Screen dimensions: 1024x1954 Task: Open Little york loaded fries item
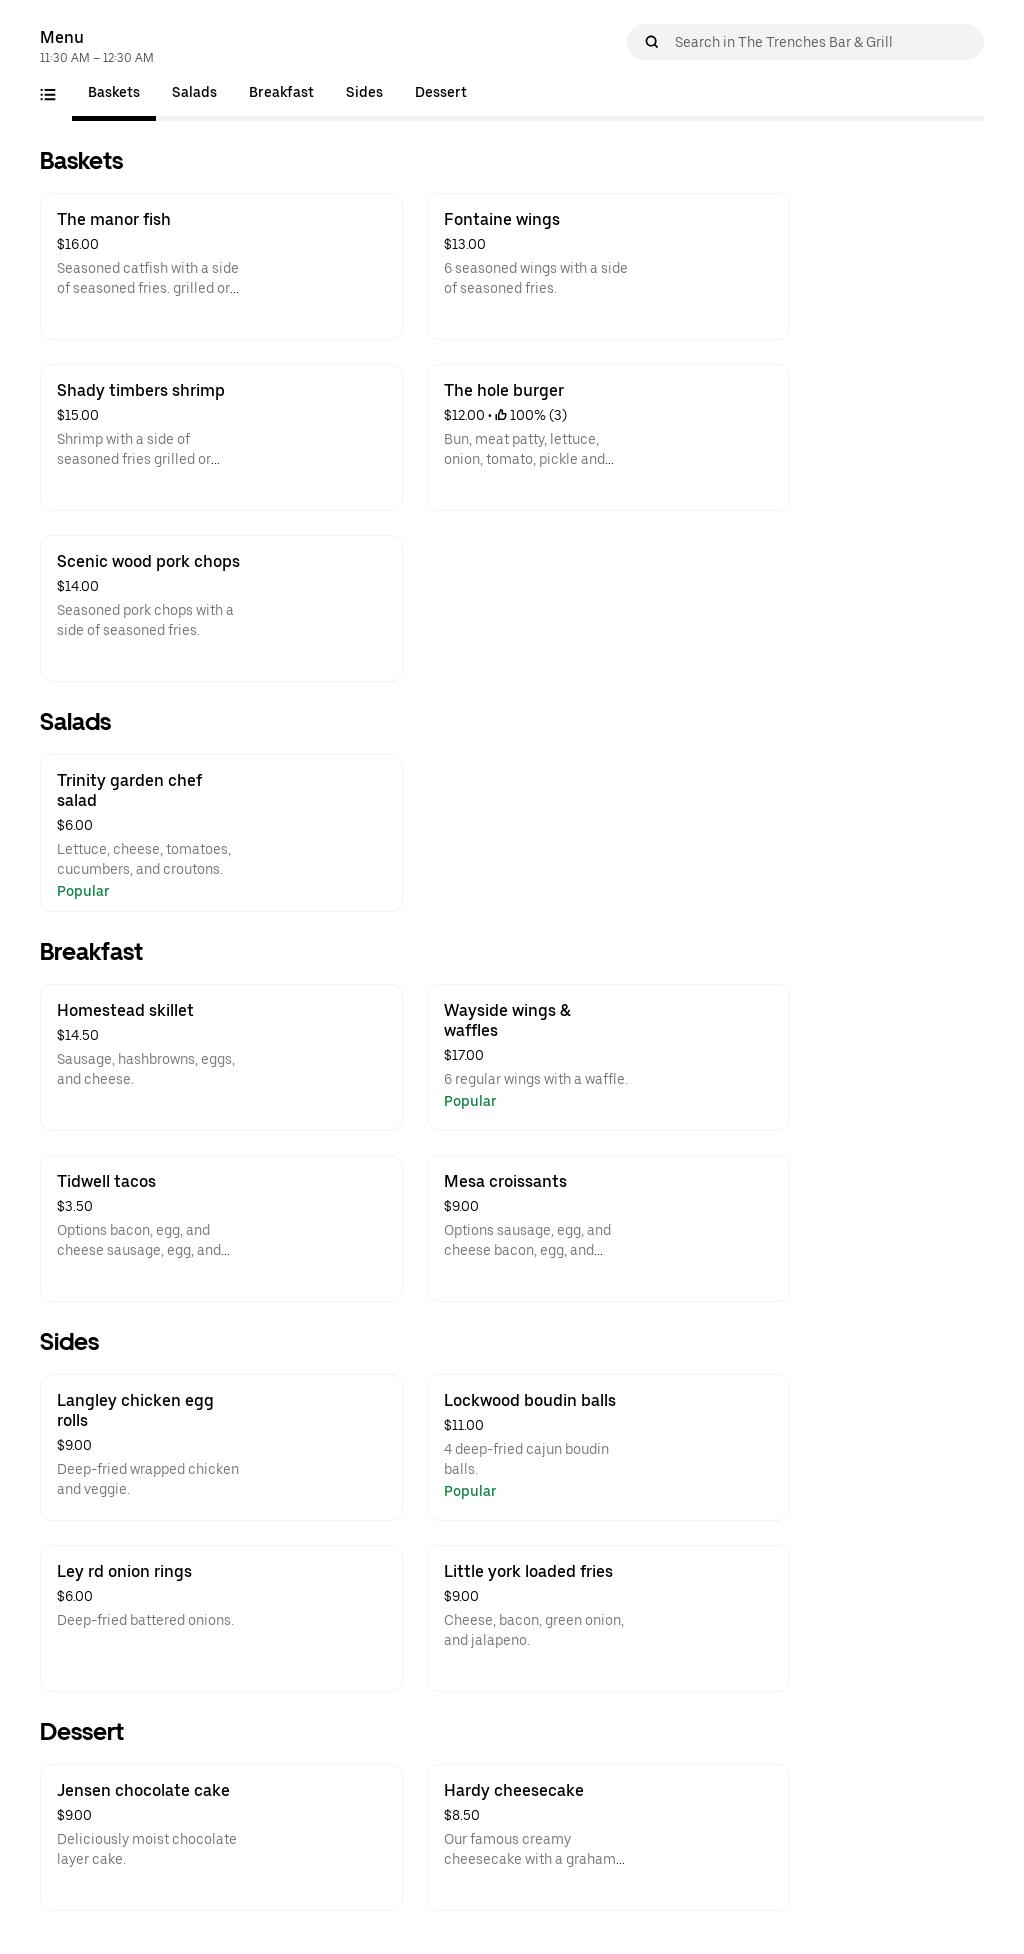[608, 1618]
